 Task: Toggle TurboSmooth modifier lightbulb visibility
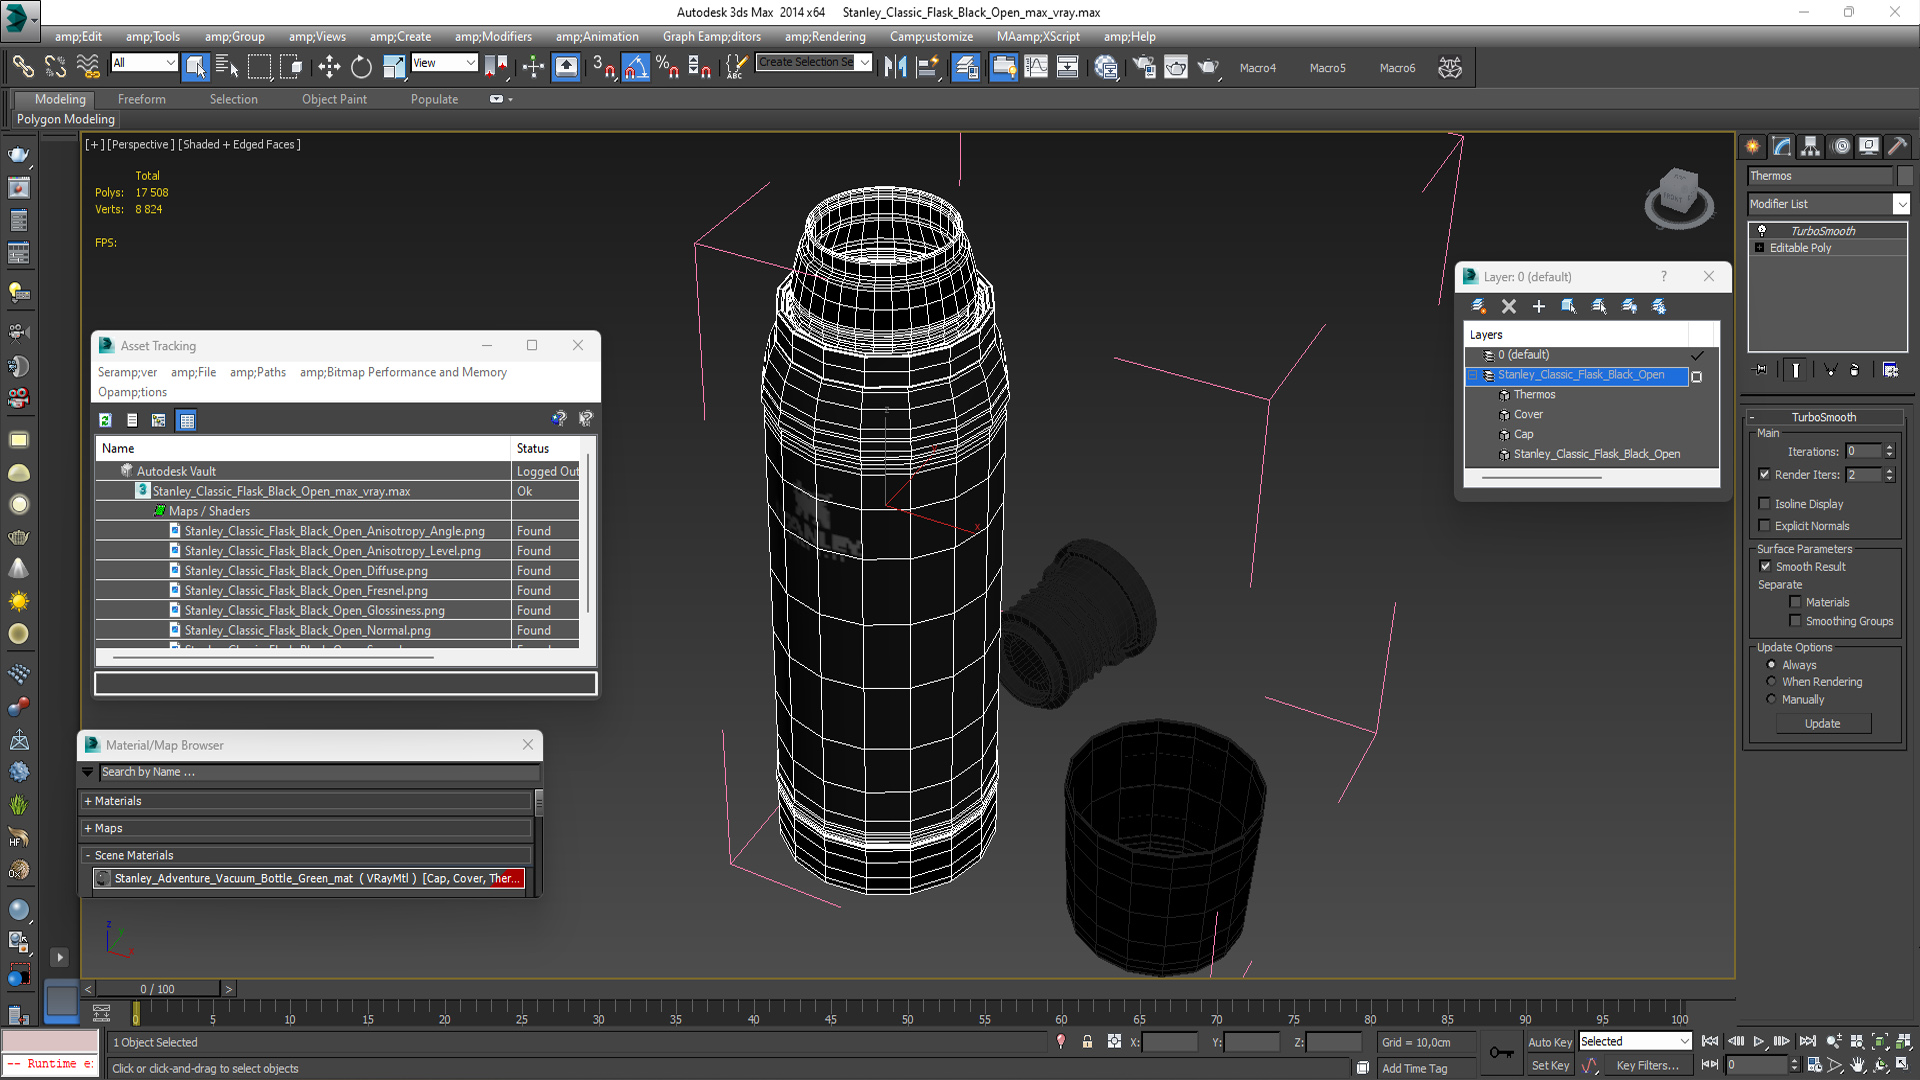tap(1762, 231)
